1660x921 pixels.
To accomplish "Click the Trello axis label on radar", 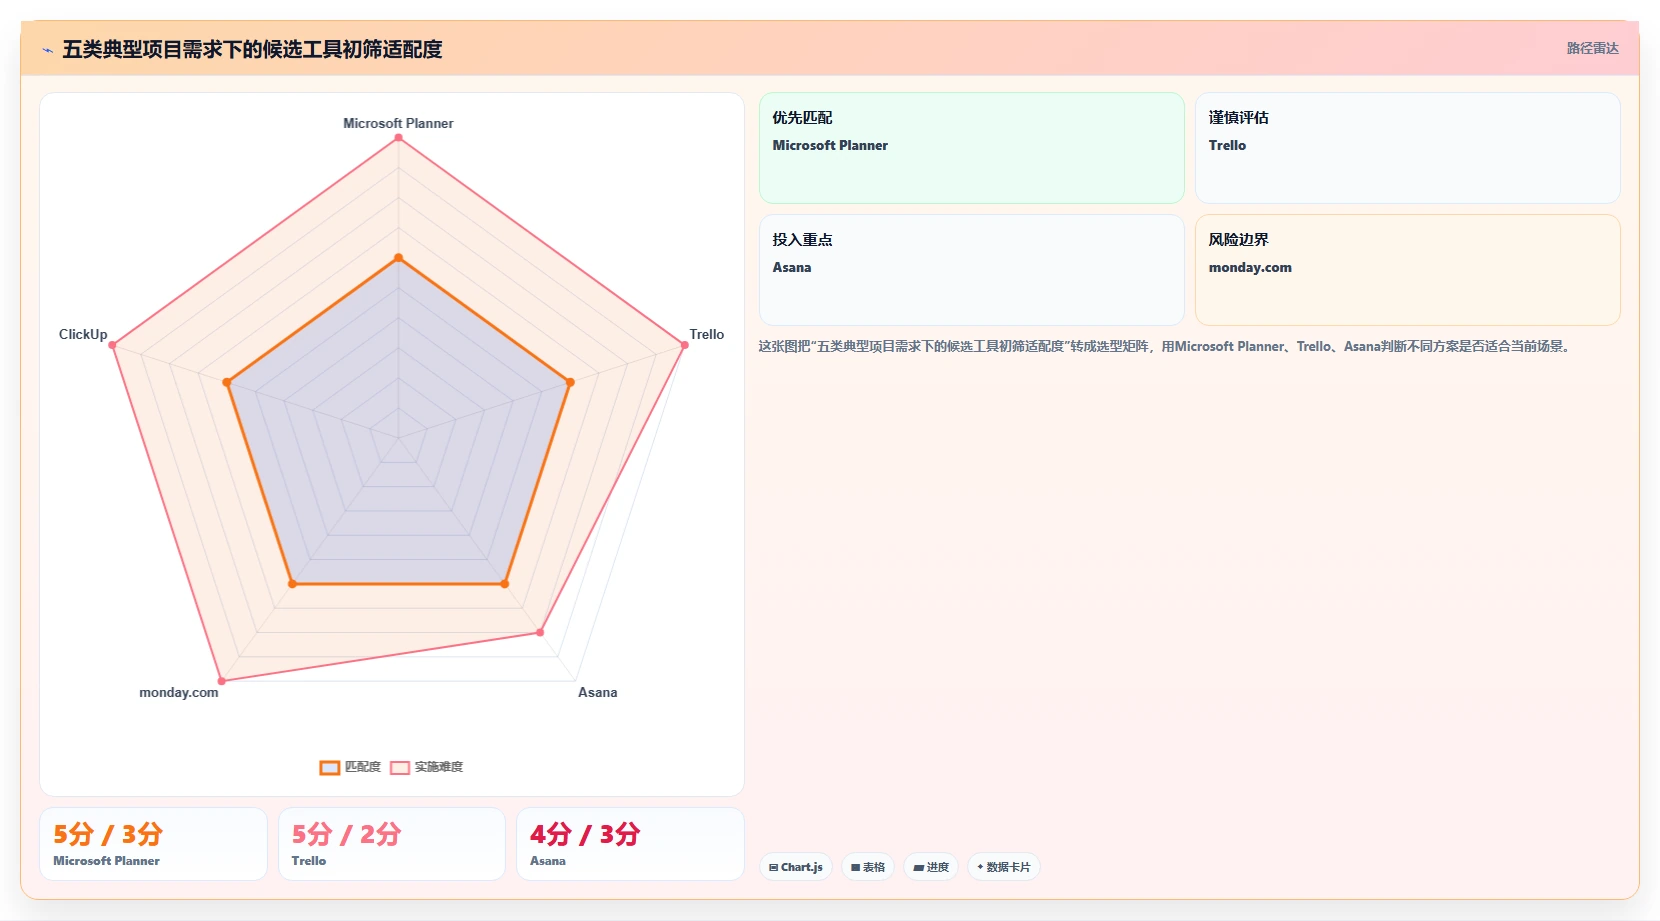I will [x=706, y=334].
